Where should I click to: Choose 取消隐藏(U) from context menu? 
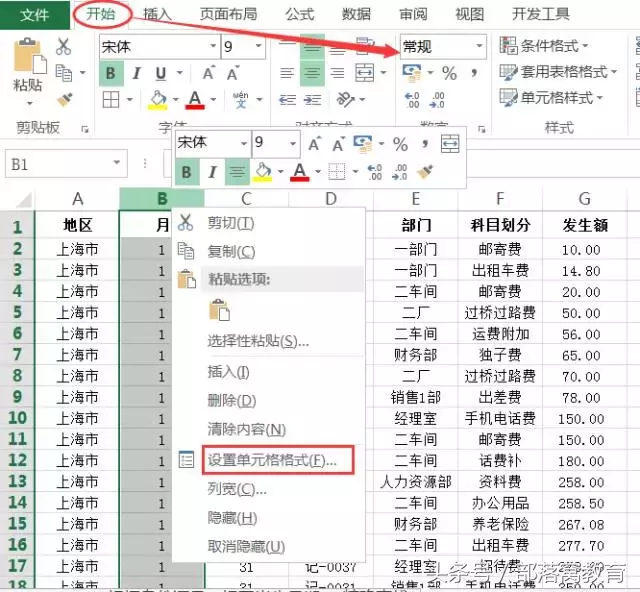click(269, 546)
